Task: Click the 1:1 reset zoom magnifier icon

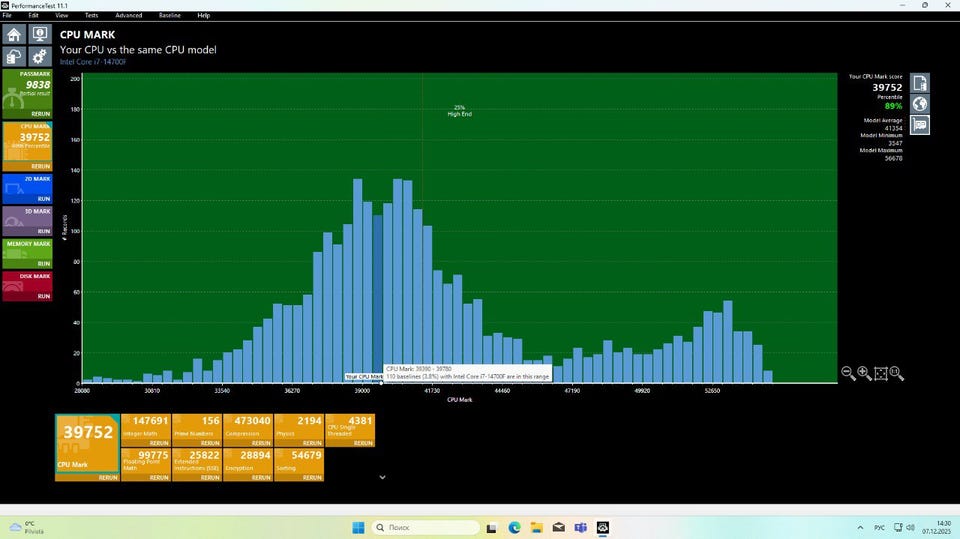Action: (x=897, y=373)
